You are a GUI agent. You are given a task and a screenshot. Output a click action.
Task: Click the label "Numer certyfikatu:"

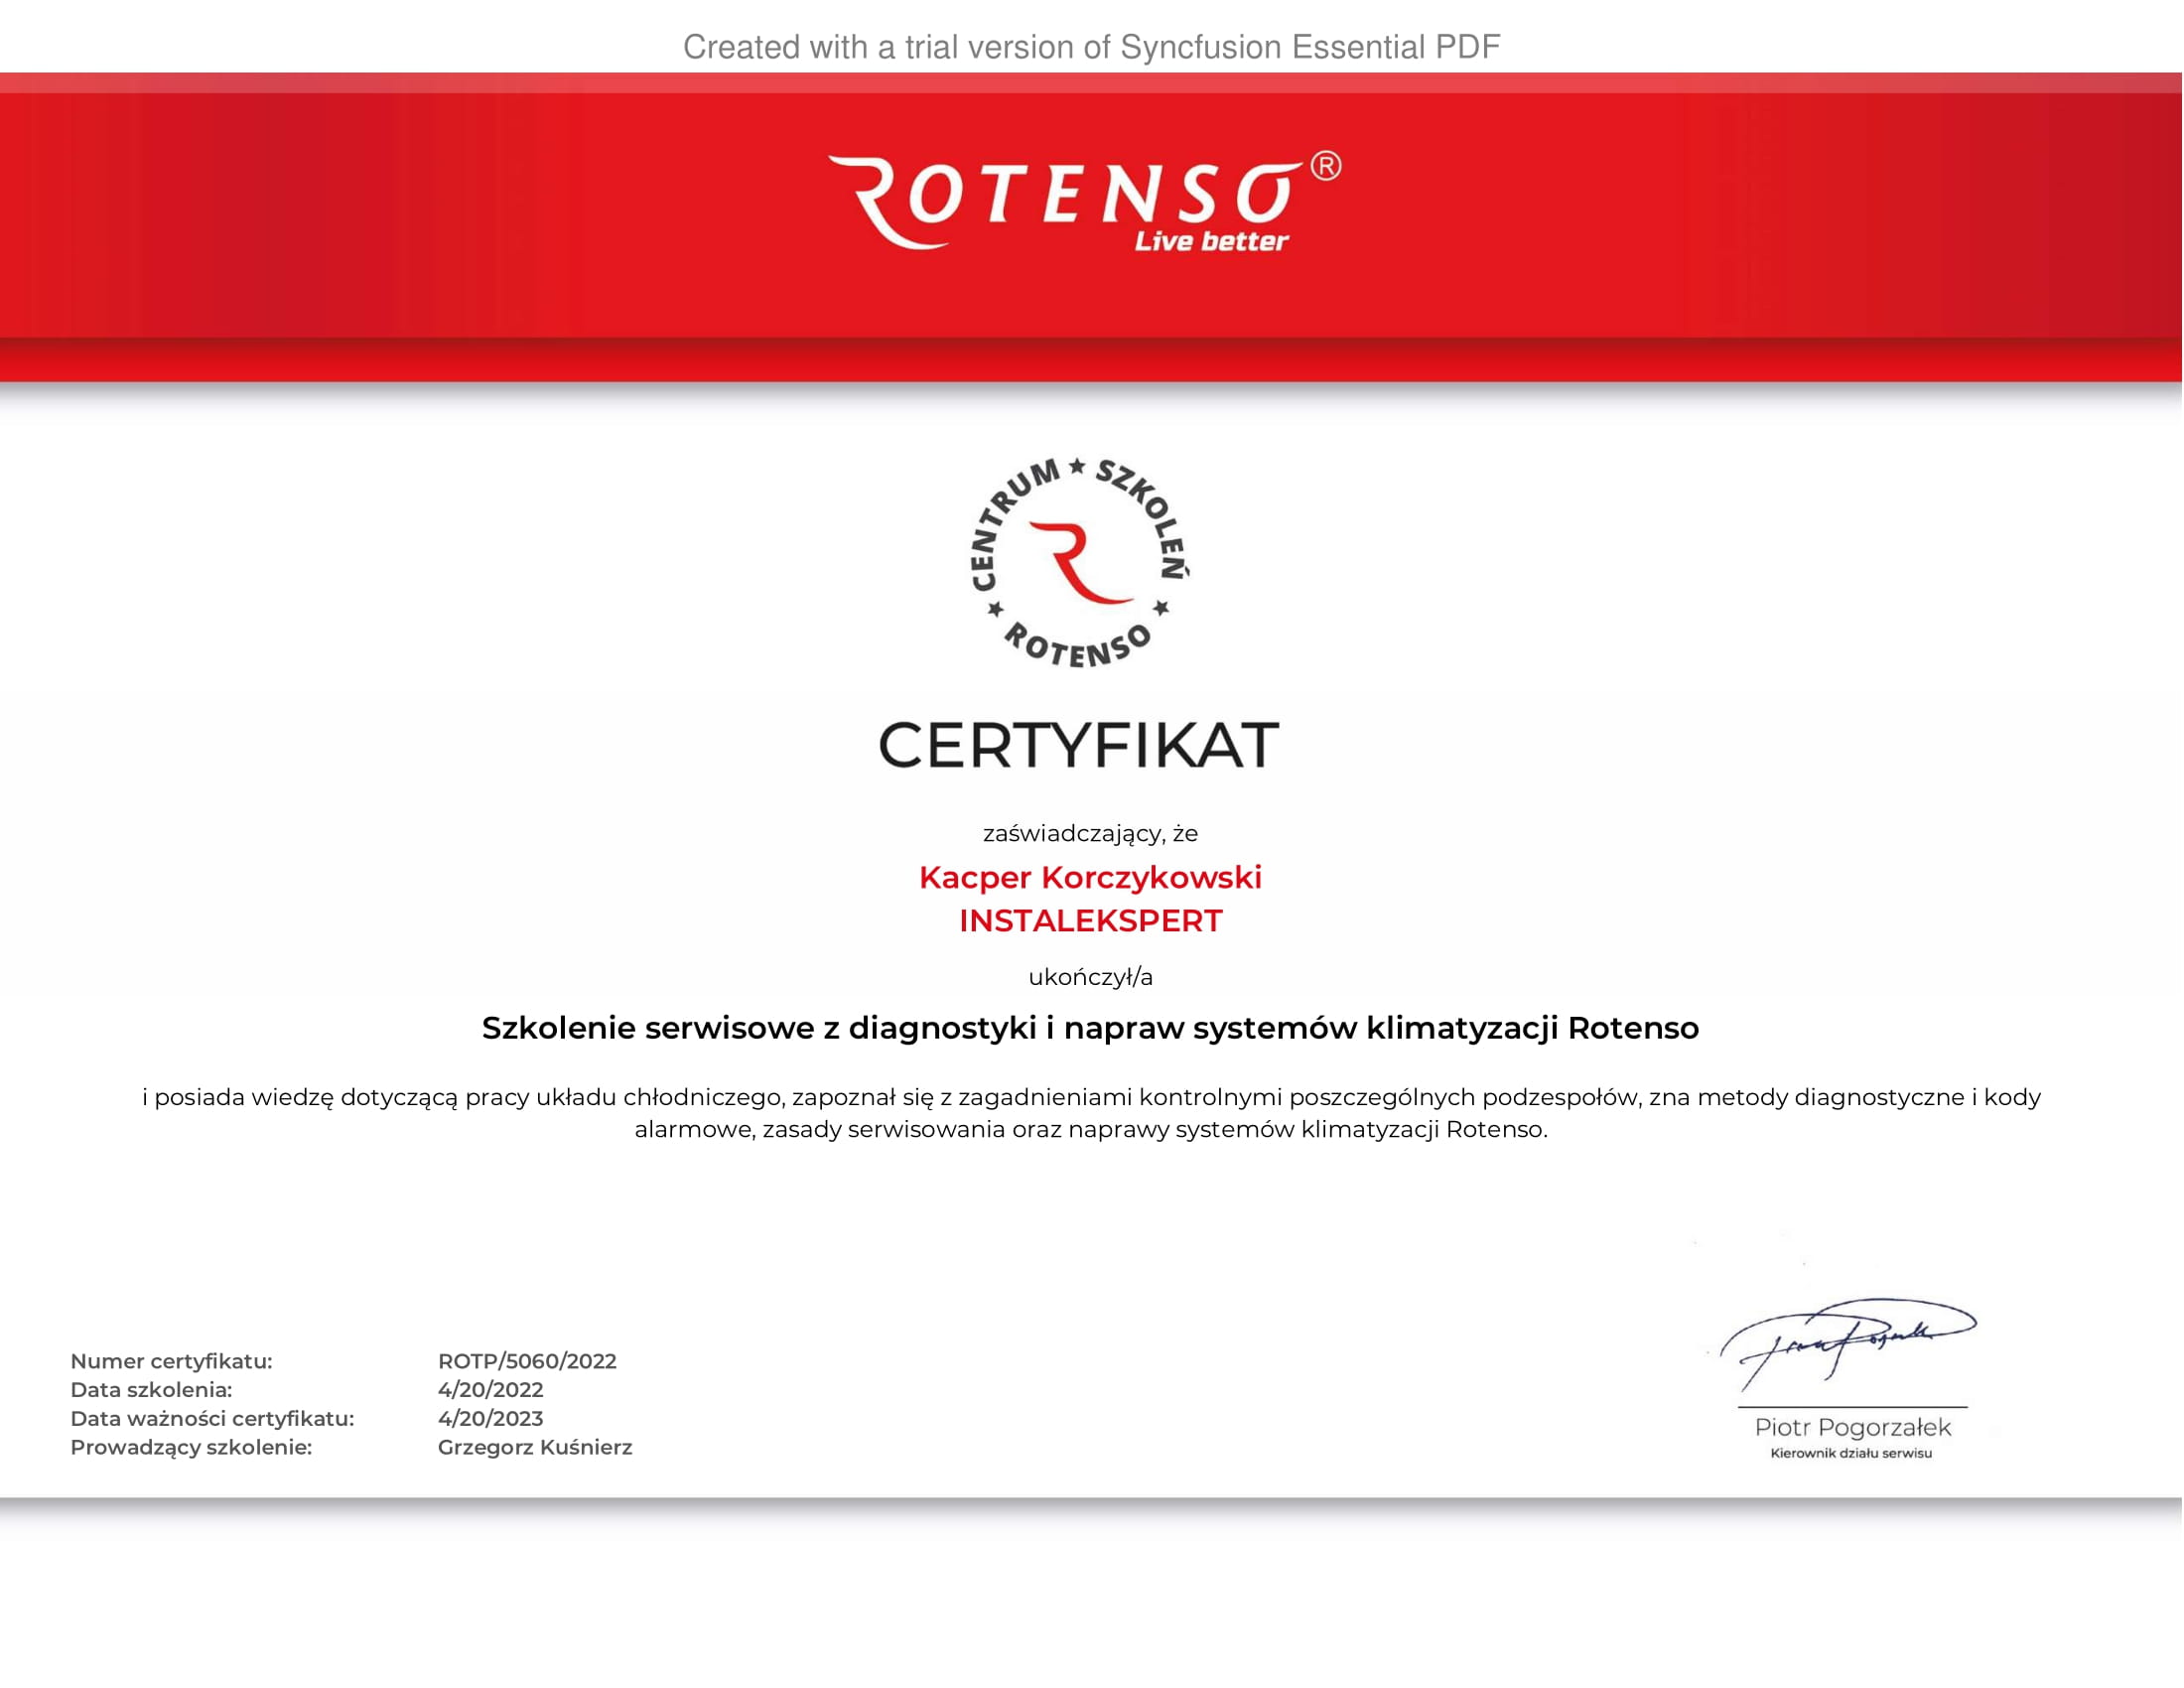coord(171,1361)
